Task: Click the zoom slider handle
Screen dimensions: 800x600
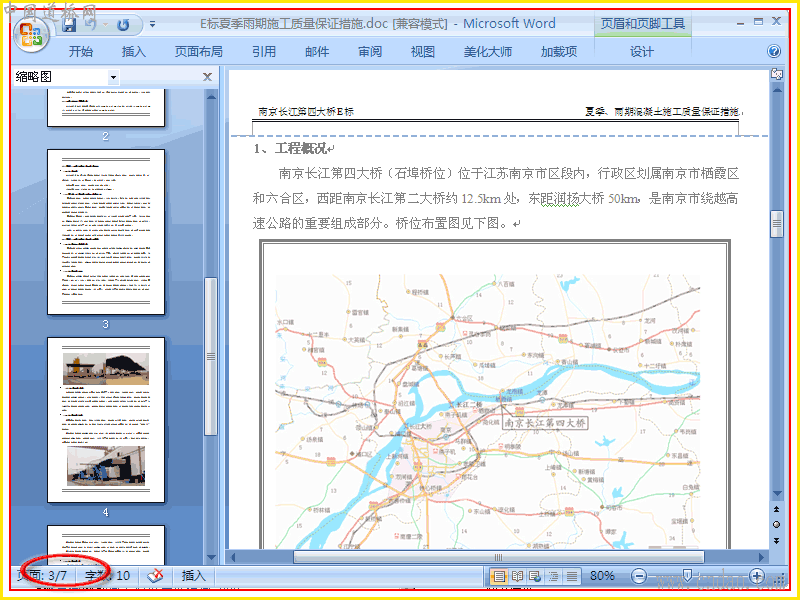Action: 687,577
